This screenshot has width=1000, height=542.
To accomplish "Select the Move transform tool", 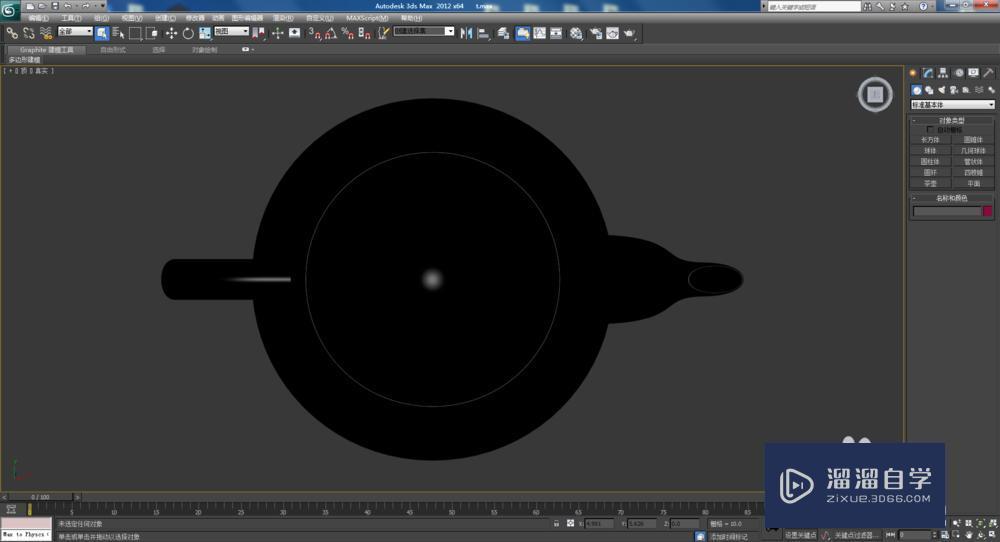I will [171, 33].
